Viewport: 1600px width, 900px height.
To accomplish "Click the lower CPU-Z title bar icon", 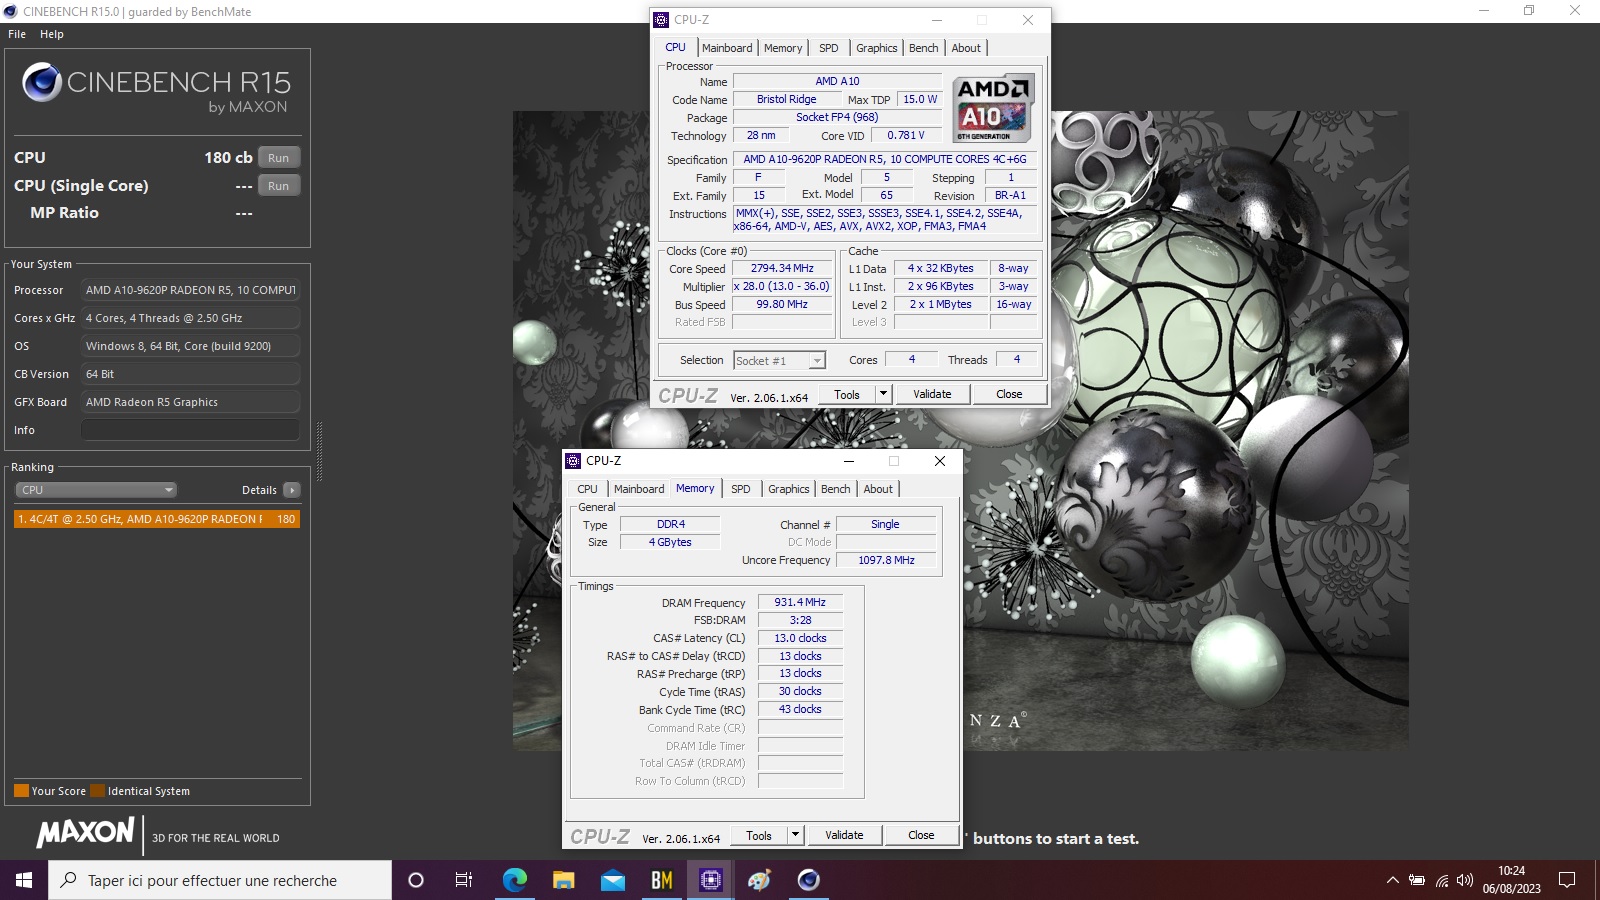I will click(x=573, y=461).
